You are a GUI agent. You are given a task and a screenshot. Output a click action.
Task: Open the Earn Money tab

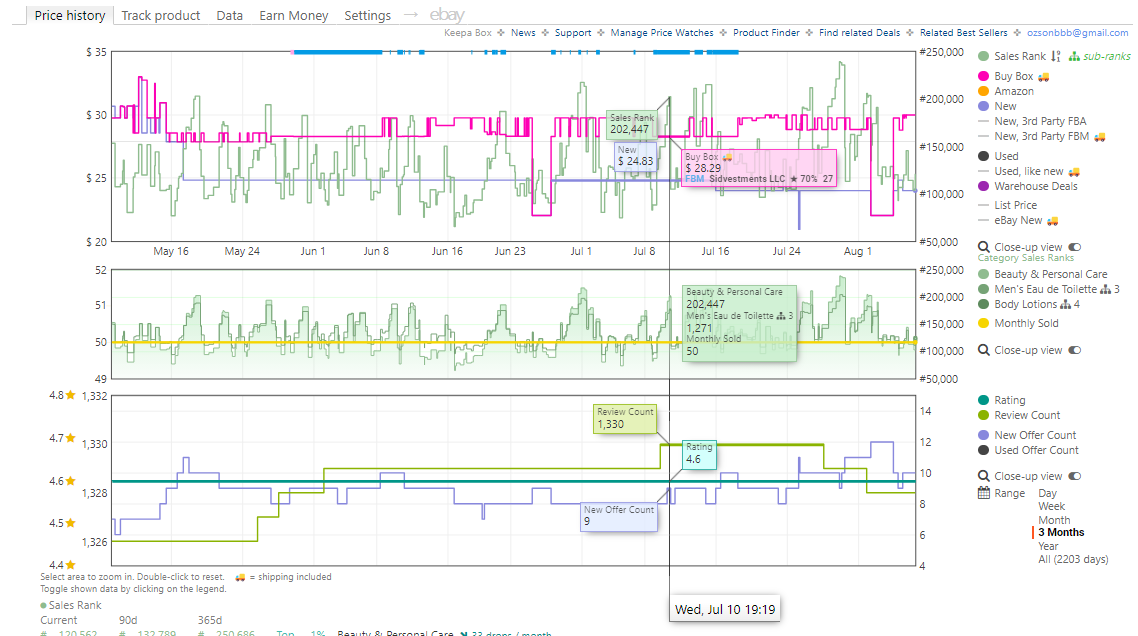[293, 15]
